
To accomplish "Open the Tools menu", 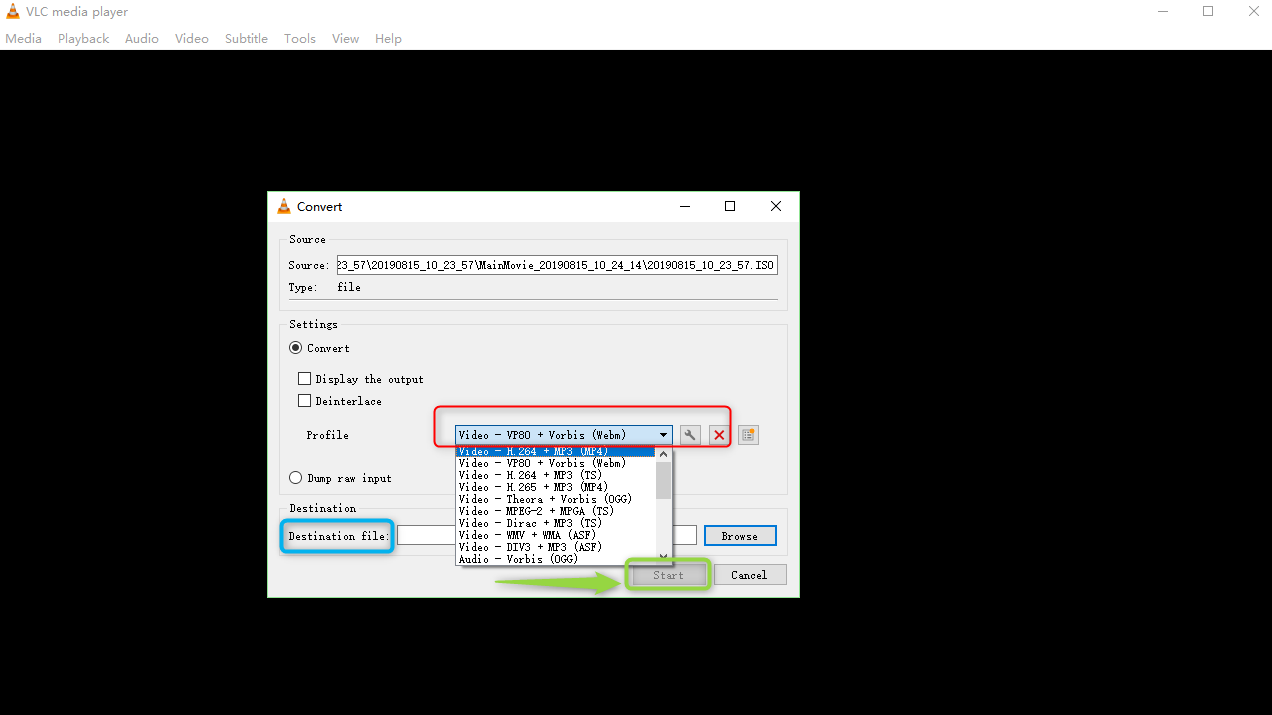I will pyautogui.click(x=300, y=38).
